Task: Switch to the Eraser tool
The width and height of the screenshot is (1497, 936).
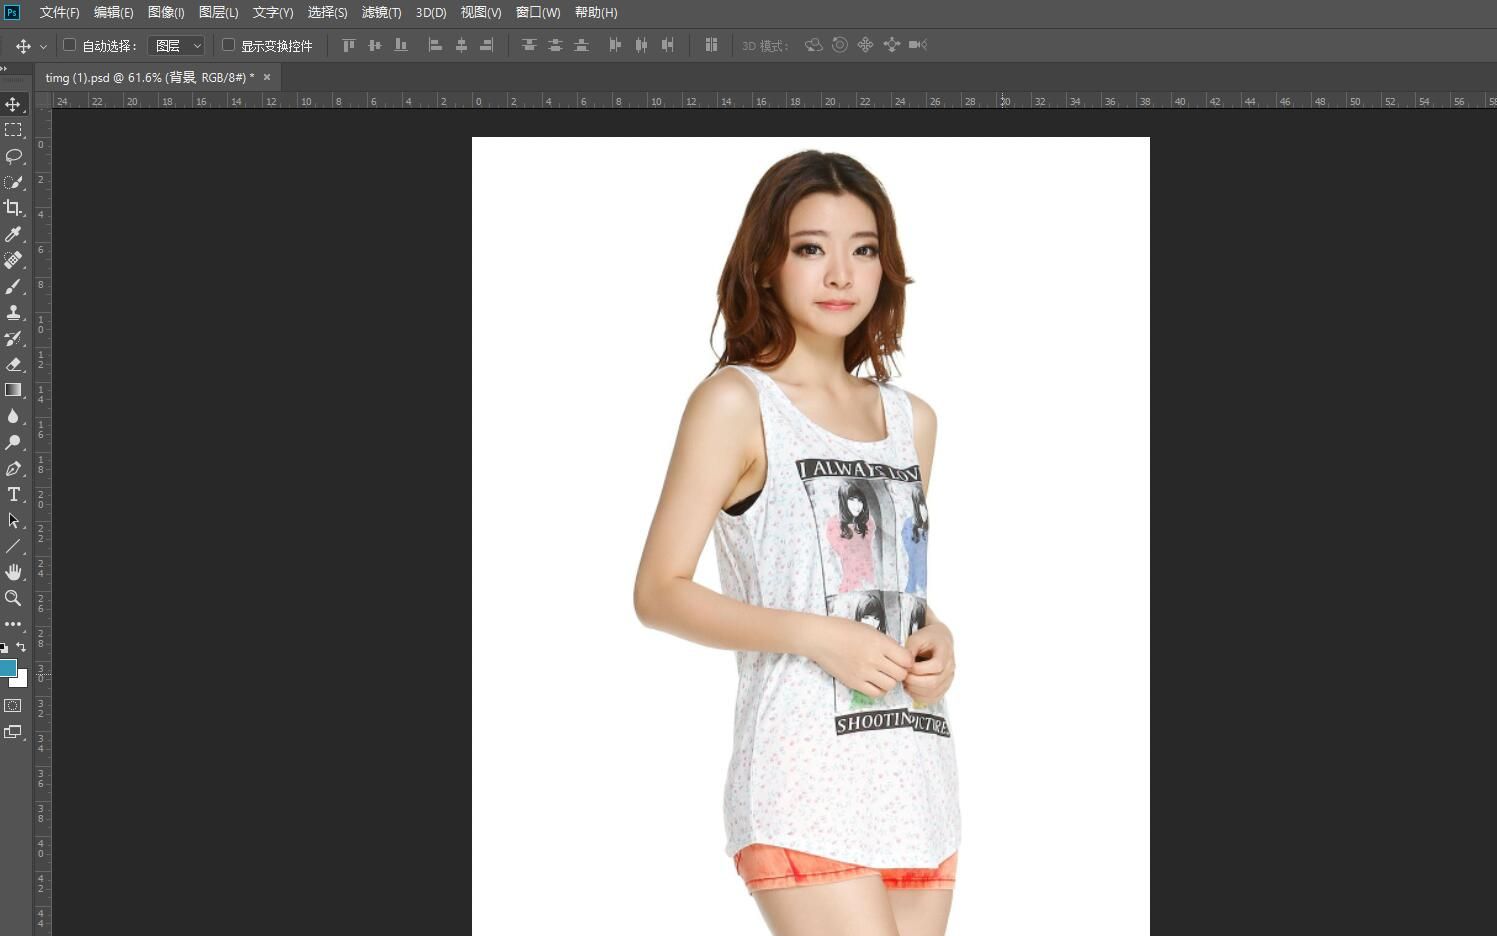Action: [x=14, y=364]
